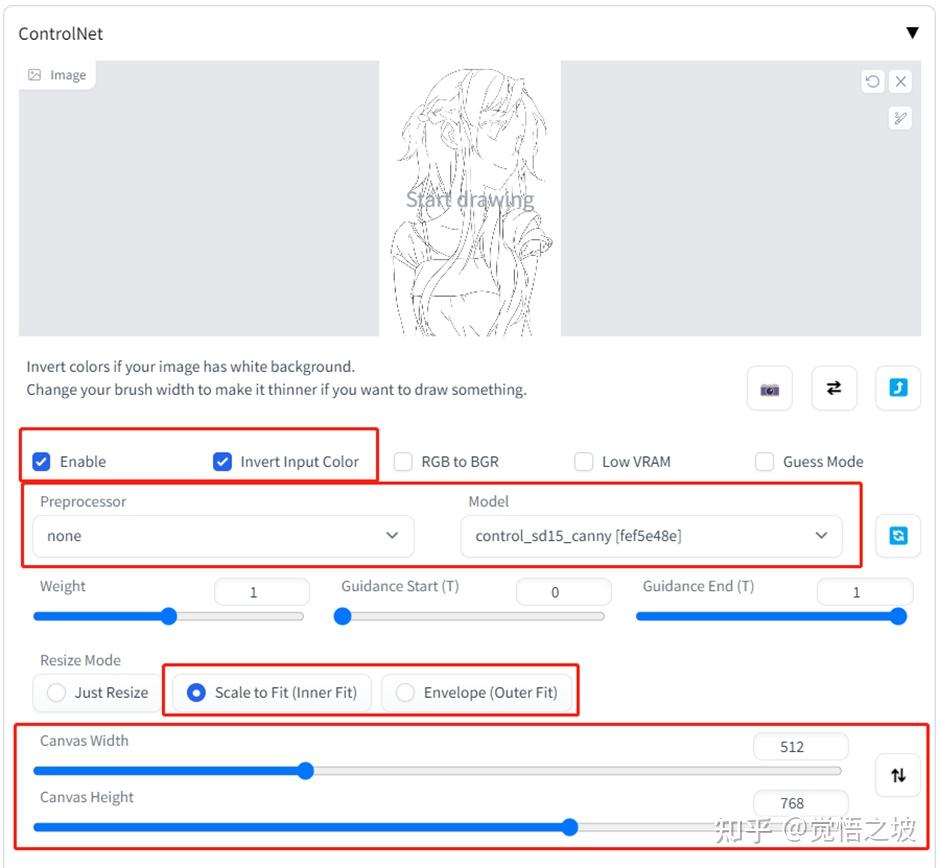Screen dimensions: 940x868
Task: Select the Just Resize option
Action: [x=56, y=692]
